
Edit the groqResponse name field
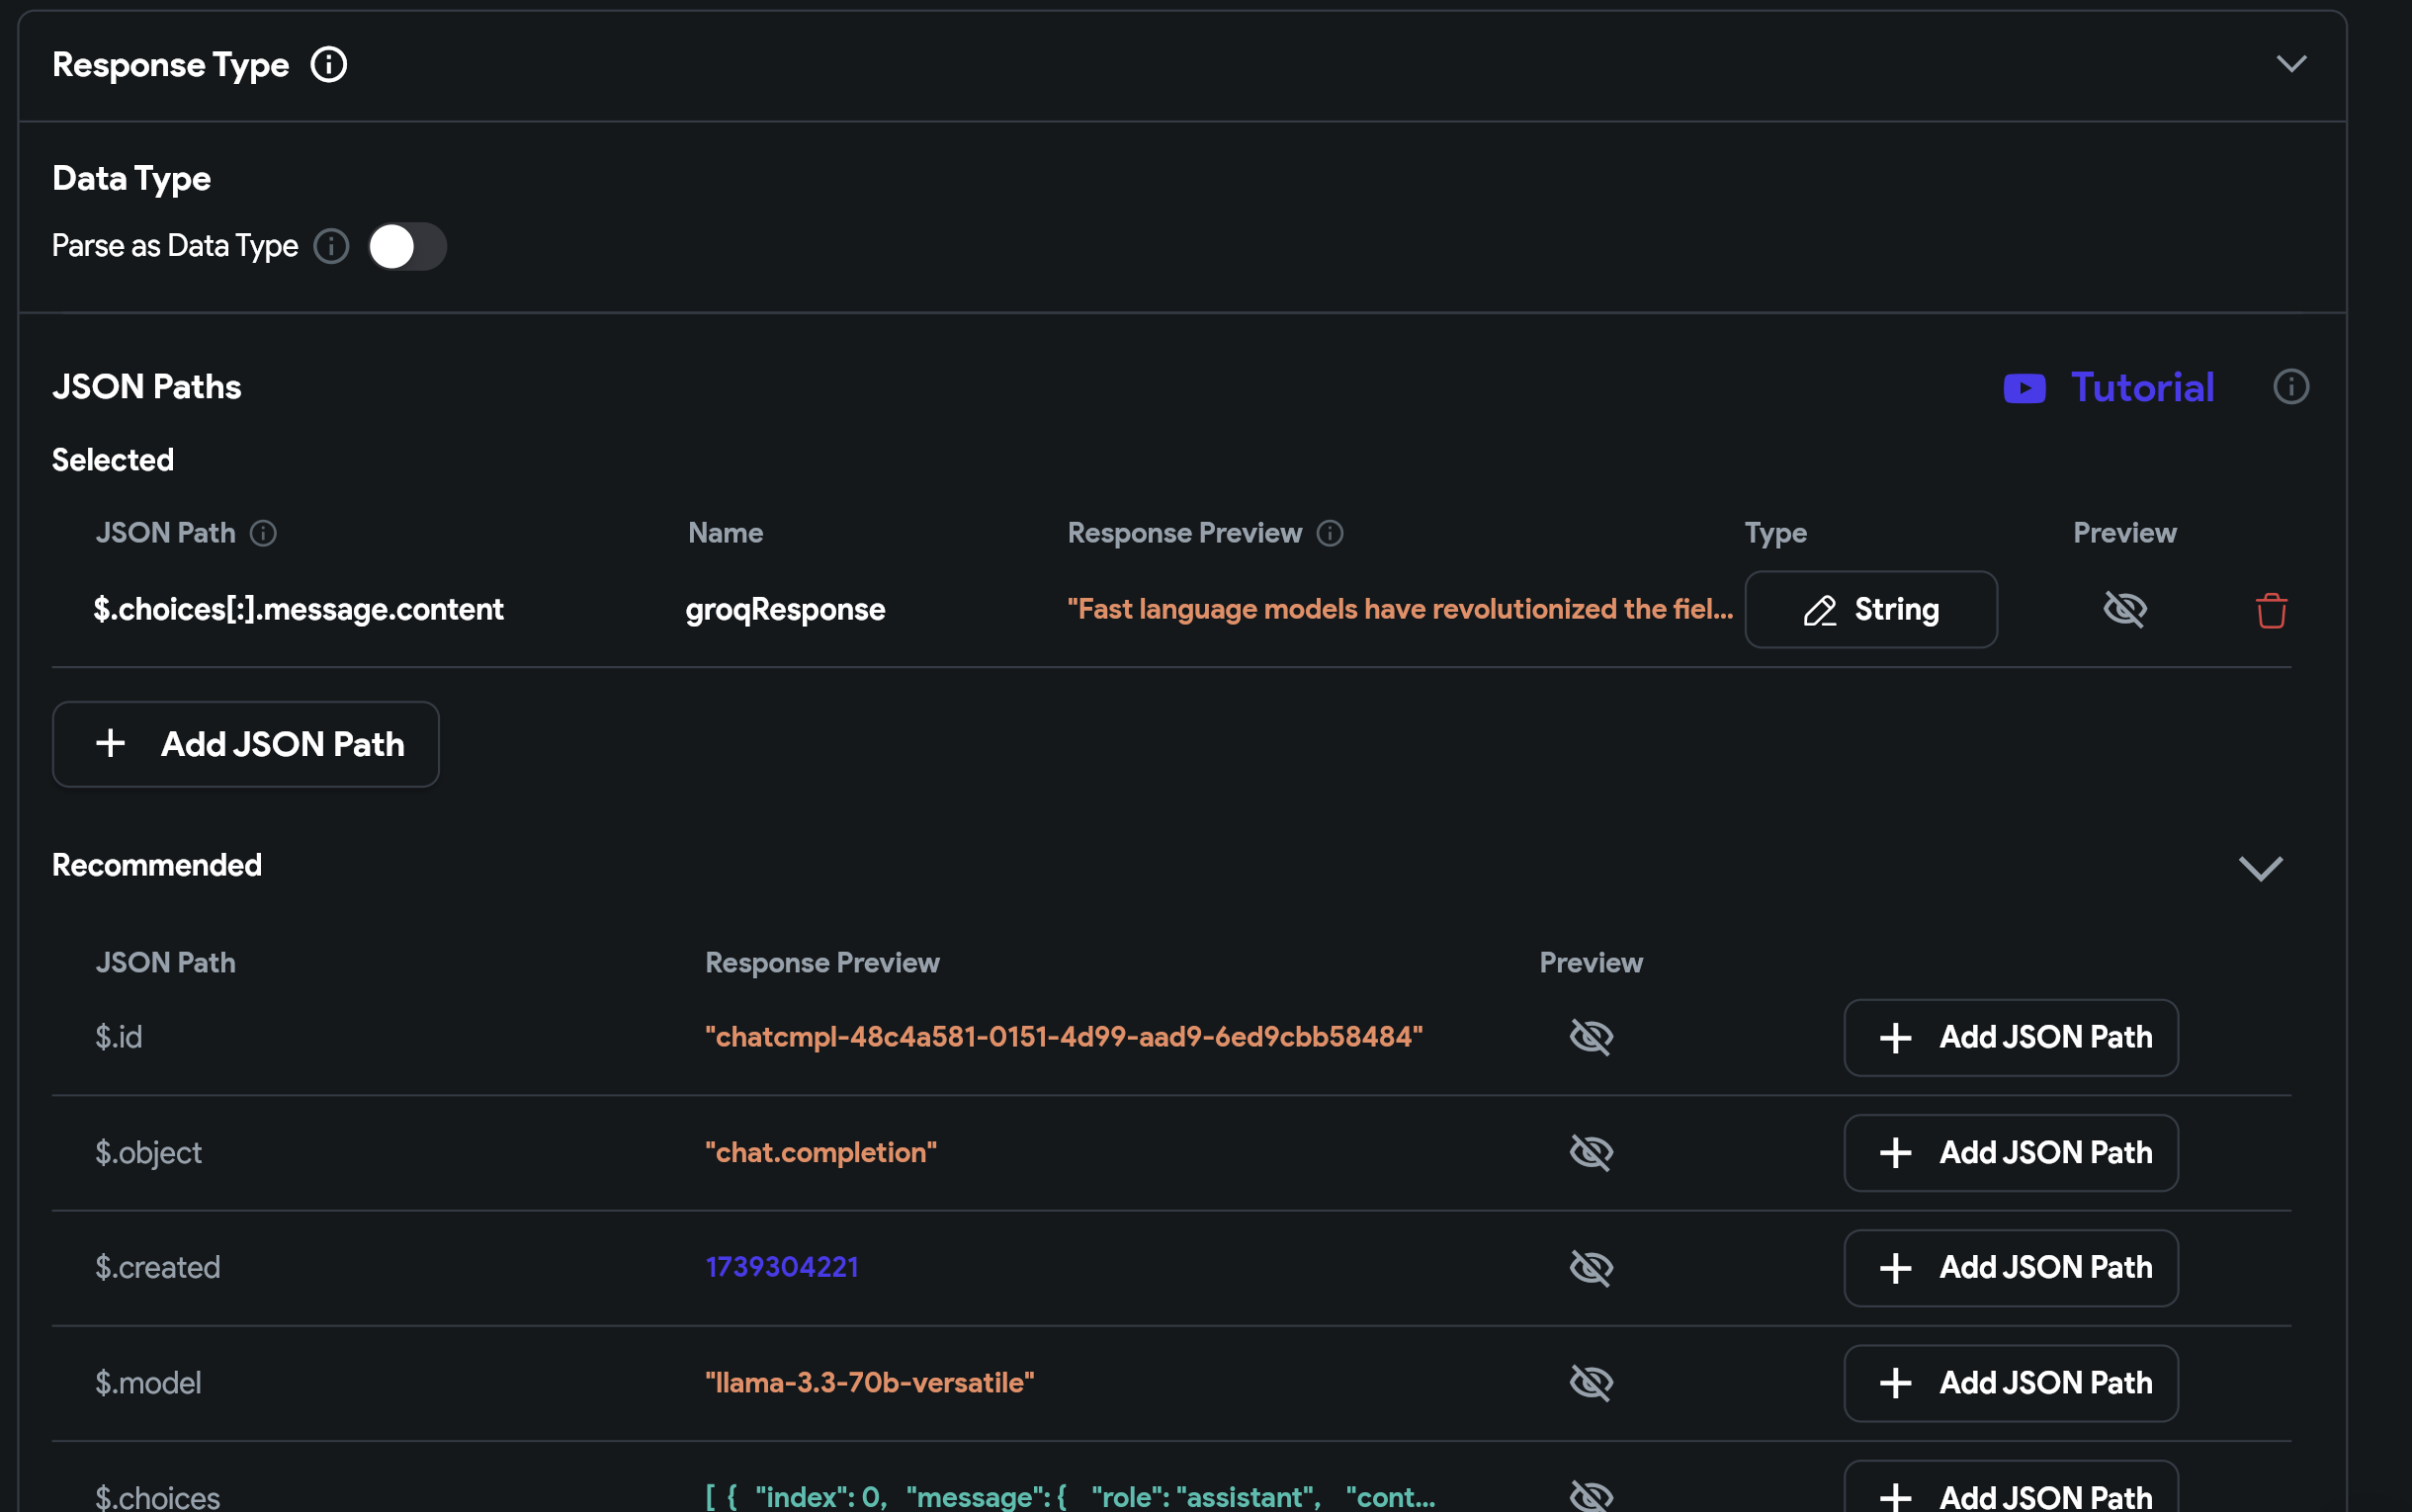pyautogui.click(x=785, y=609)
